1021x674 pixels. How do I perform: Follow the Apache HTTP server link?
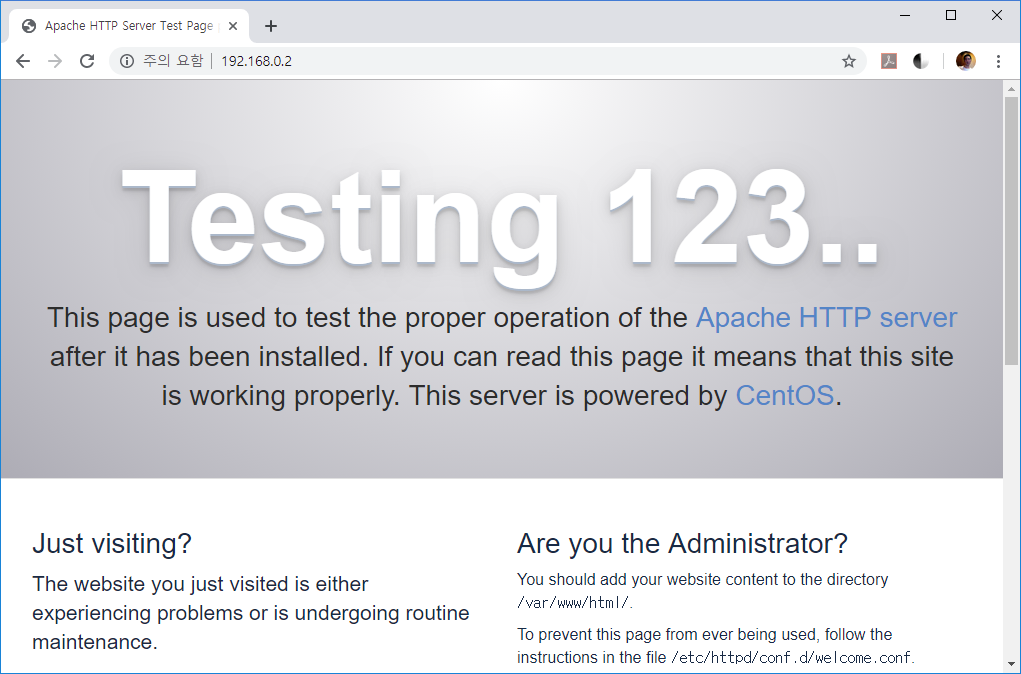[x=826, y=318]
